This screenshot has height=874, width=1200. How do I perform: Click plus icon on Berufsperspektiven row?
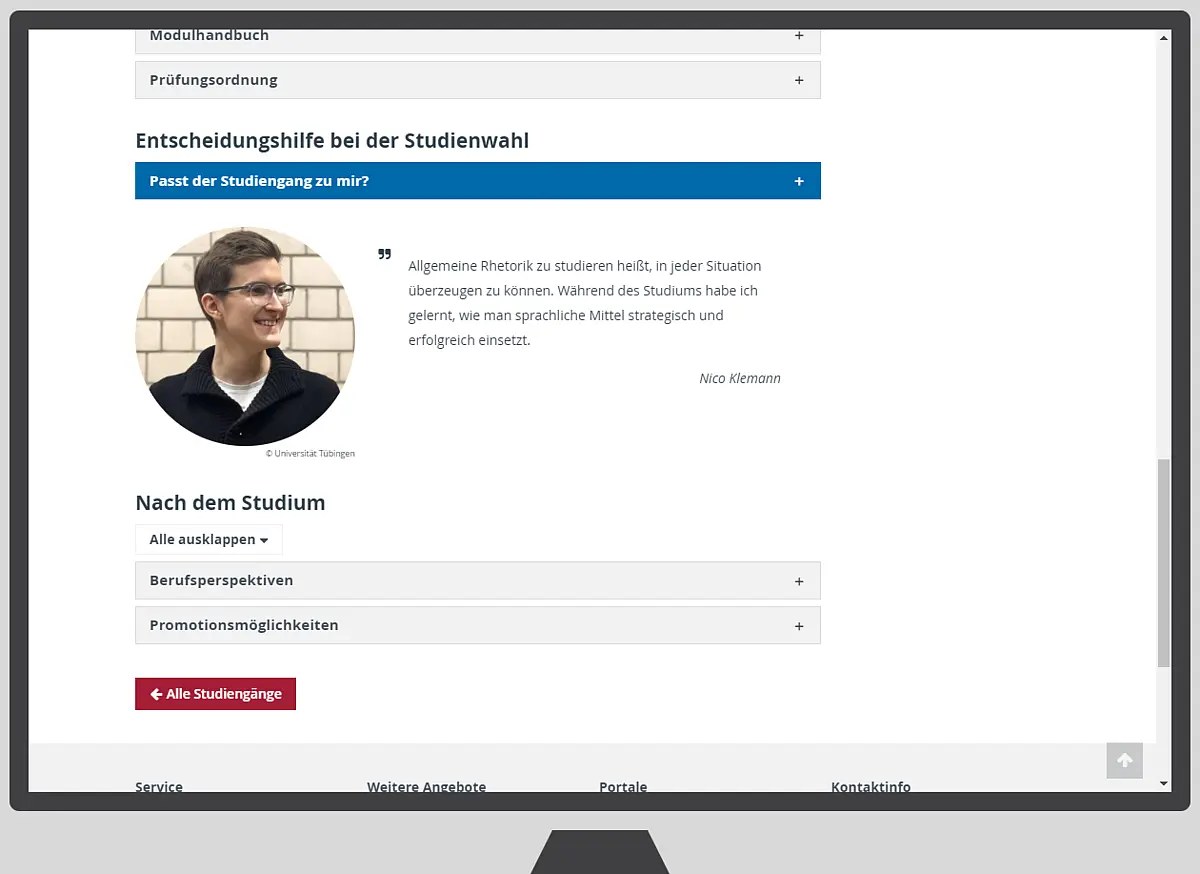(799, 581)
